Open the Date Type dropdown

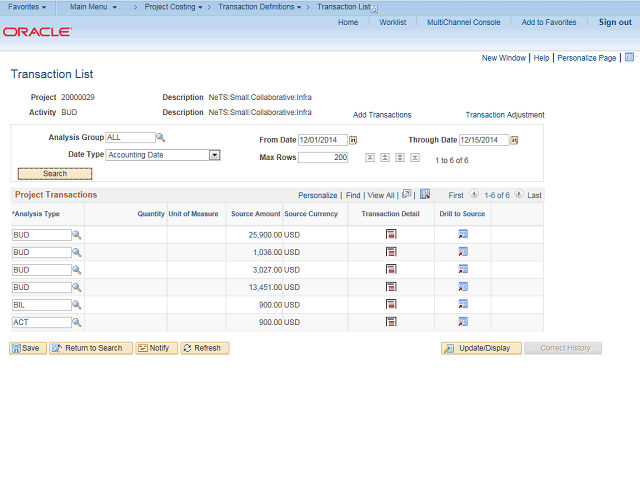coord(214,155)
